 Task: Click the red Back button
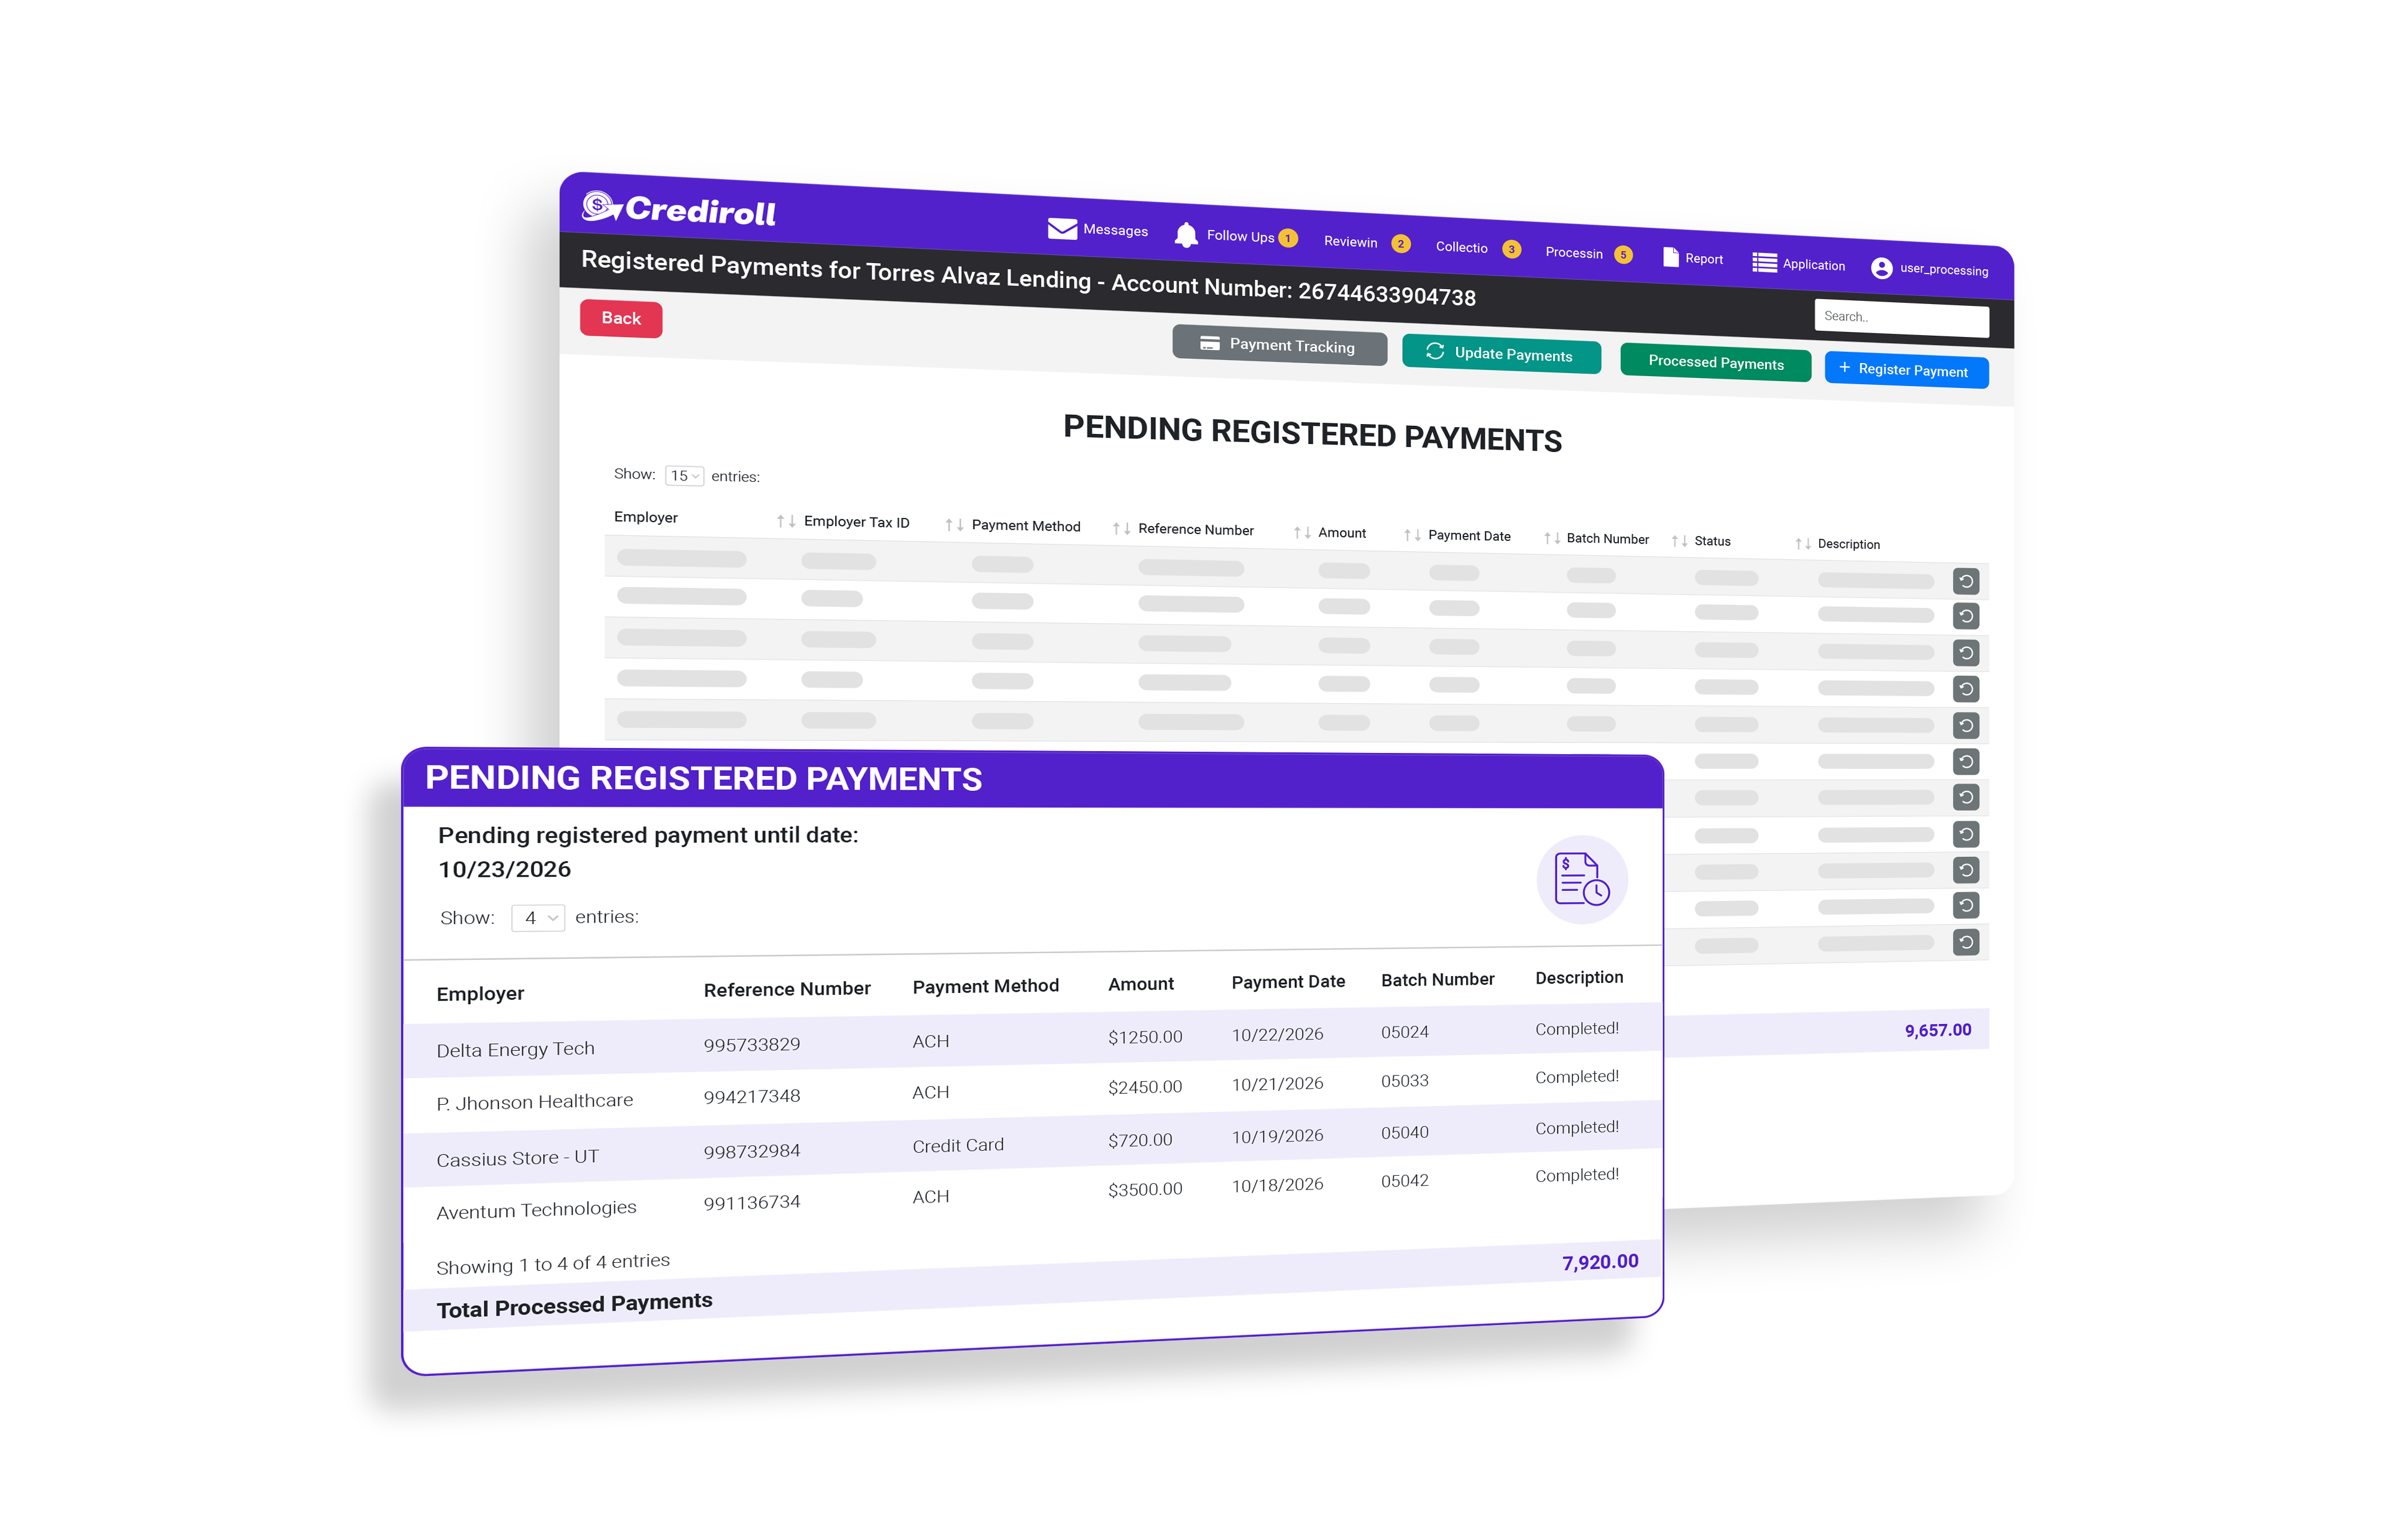(x=621, y=319)
